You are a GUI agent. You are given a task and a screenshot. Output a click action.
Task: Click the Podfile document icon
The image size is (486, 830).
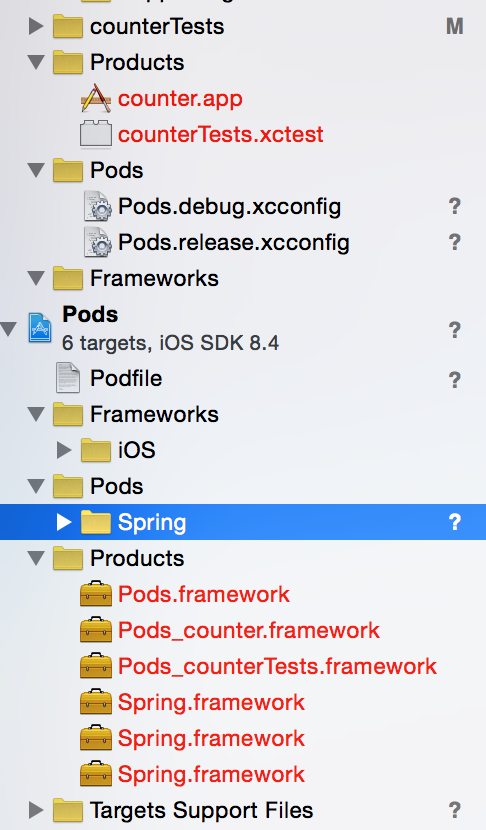(68, 377)
